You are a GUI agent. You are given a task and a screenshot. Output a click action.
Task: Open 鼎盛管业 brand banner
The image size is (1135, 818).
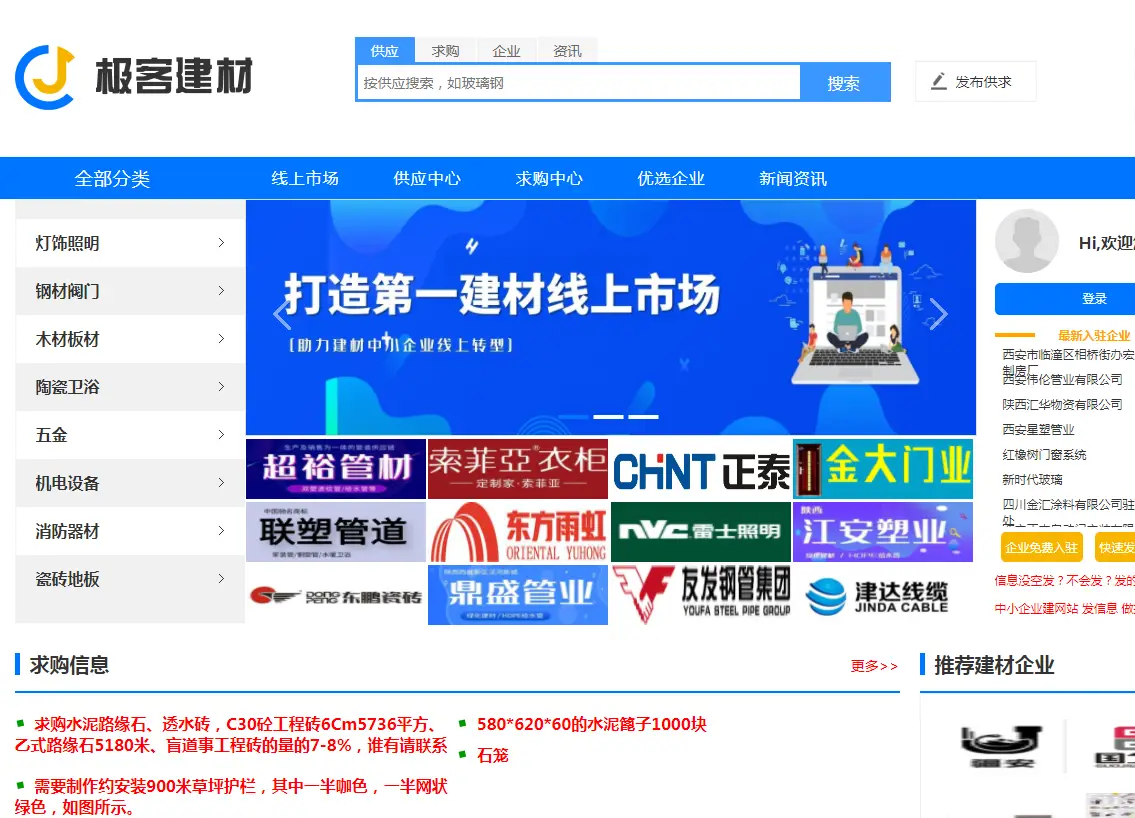click(x=518, y=595)
